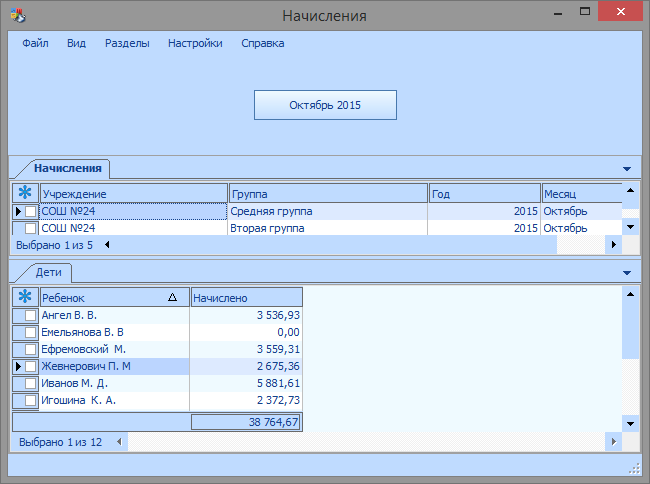650x484 pixels.
Task: Click the Выбрано 1 из 5 status text
Action: (54, 245)
